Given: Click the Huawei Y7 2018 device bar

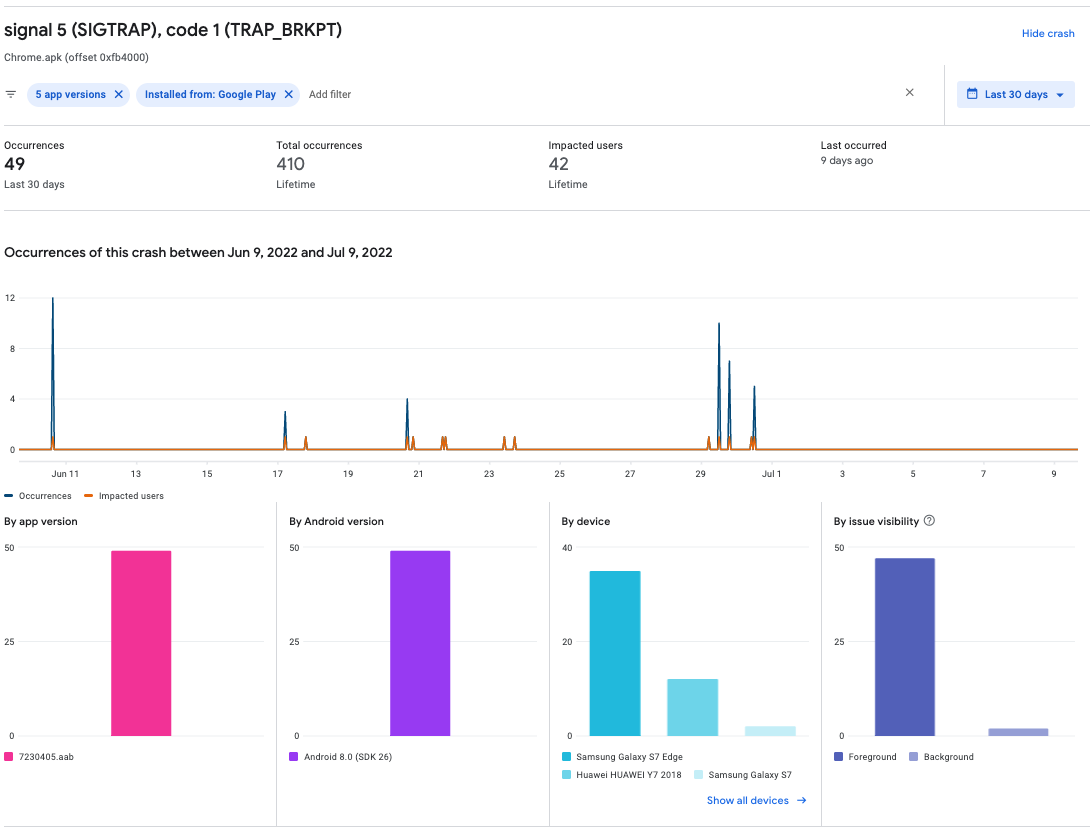Looking at the screenshot, I should pos(692,707).
